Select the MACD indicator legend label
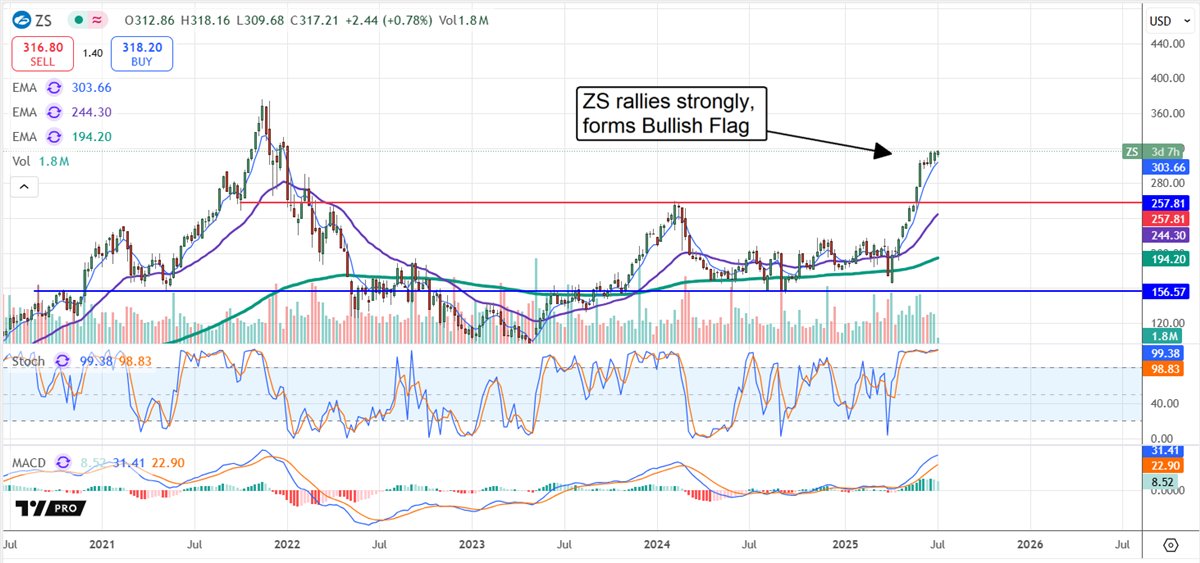1200x563 pixels. (30, 465)
